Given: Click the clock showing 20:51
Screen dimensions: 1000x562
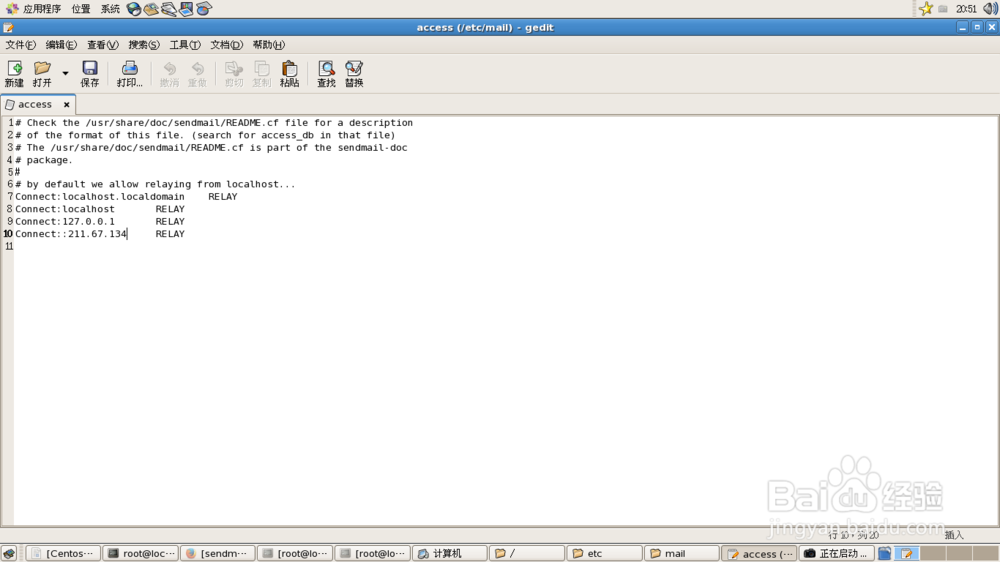Looking at the screenshot, I should [966, 9].
